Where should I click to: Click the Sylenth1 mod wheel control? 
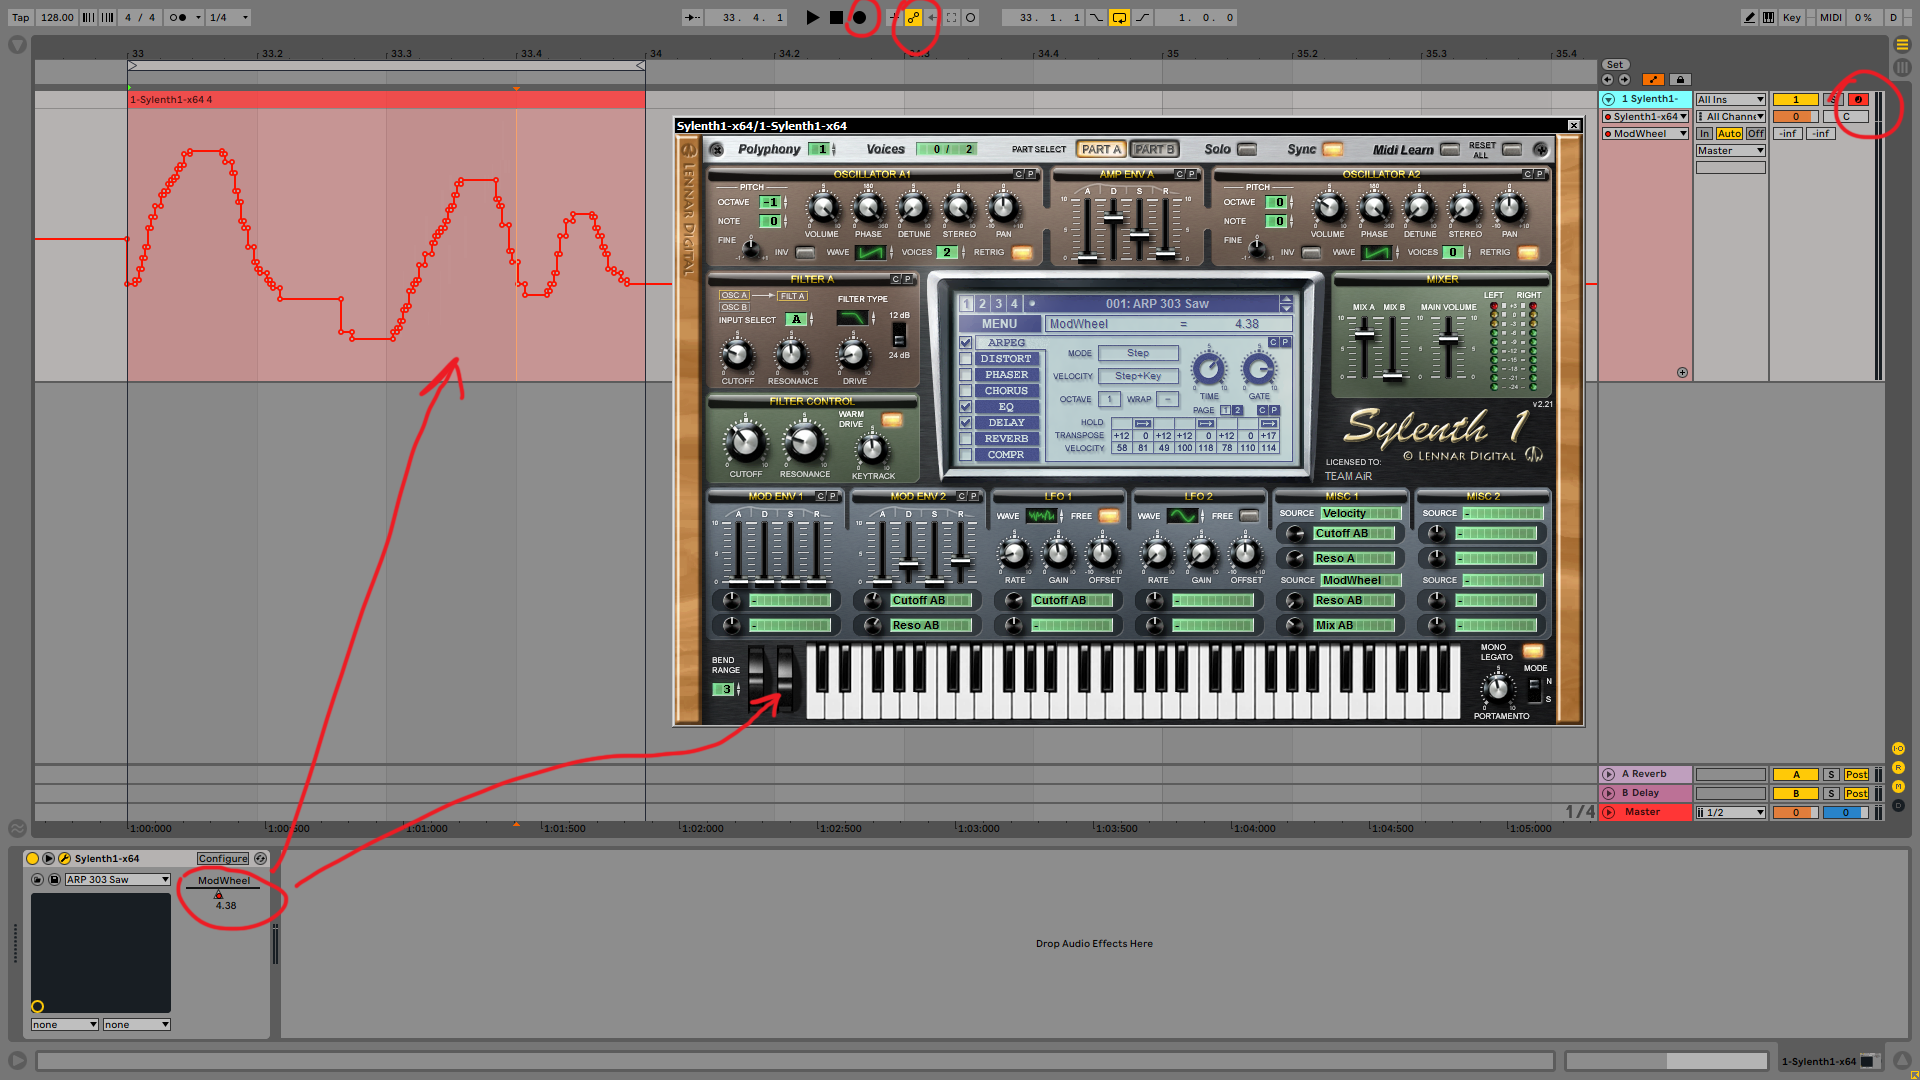tap(785, 679)
